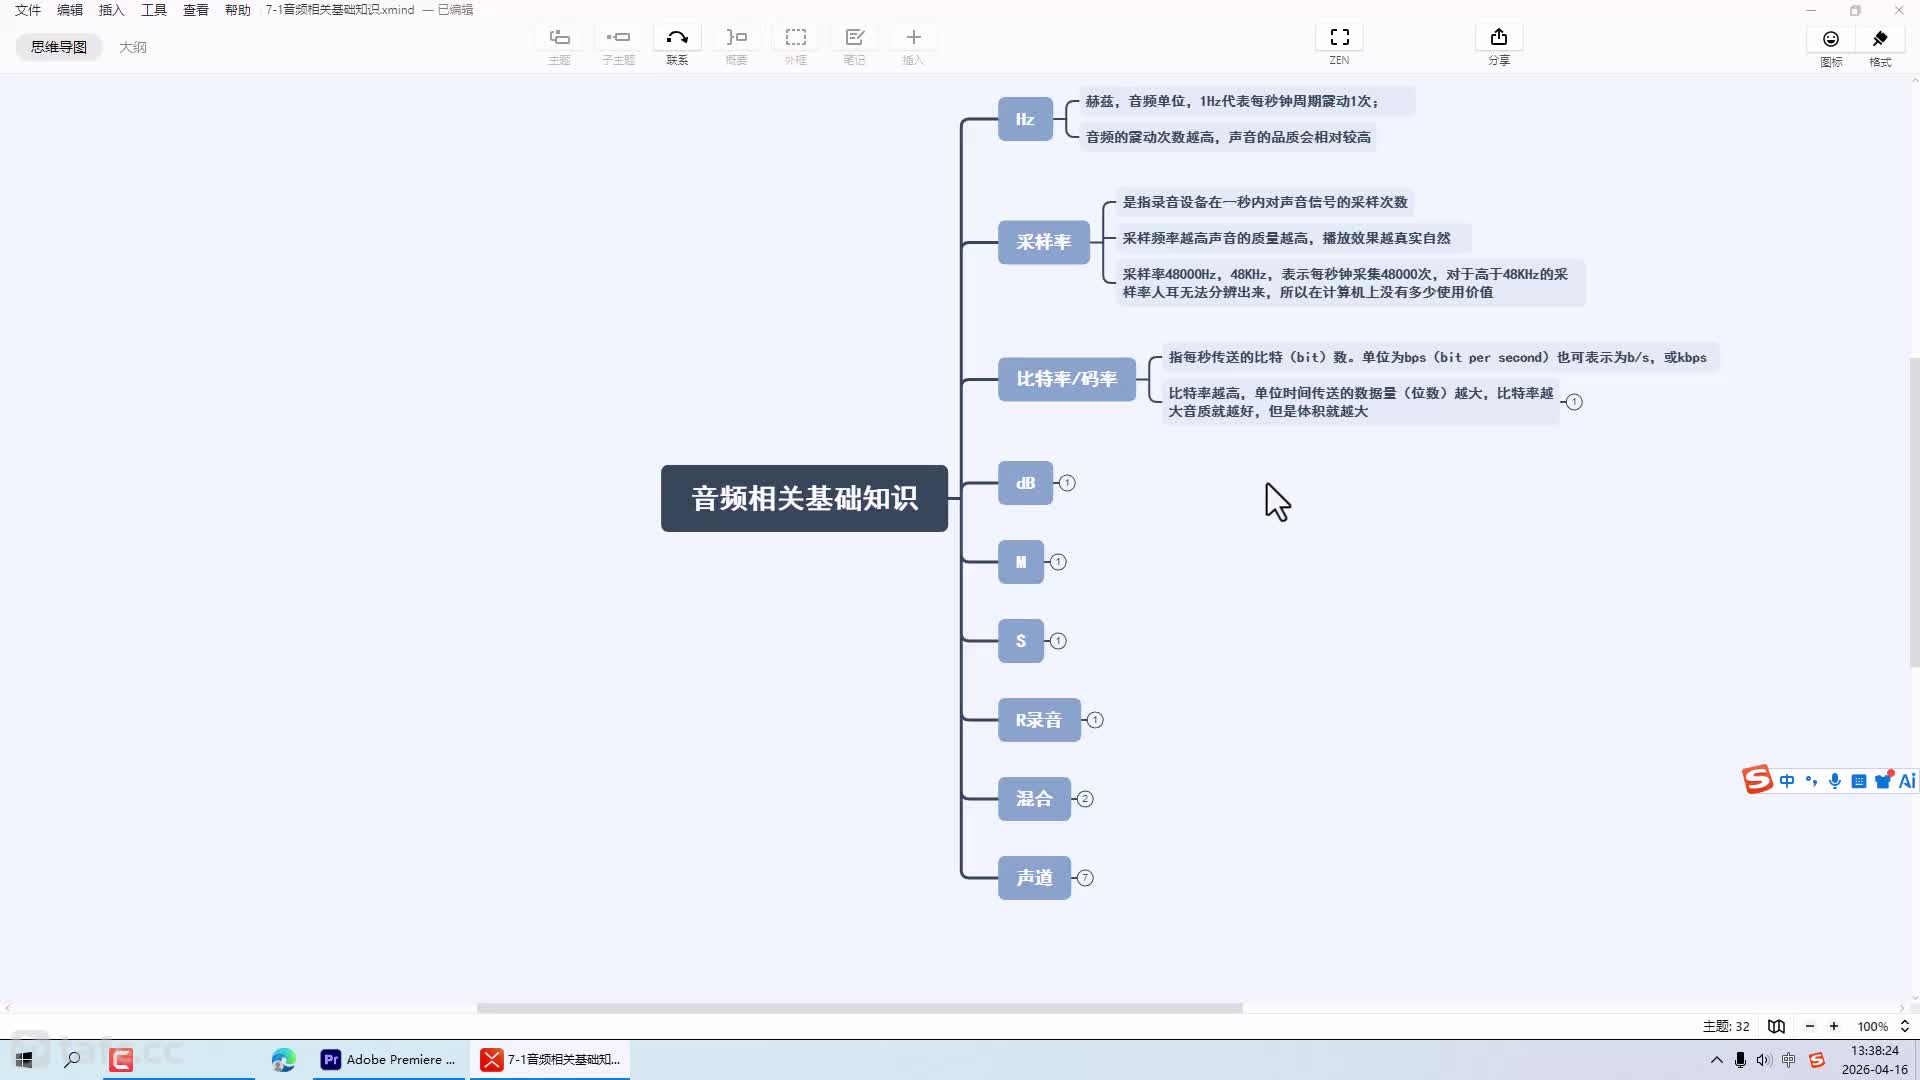The image size is (1920, 1080).
Task: Click Sogou voice input microphone icon
Action: 1834,781
